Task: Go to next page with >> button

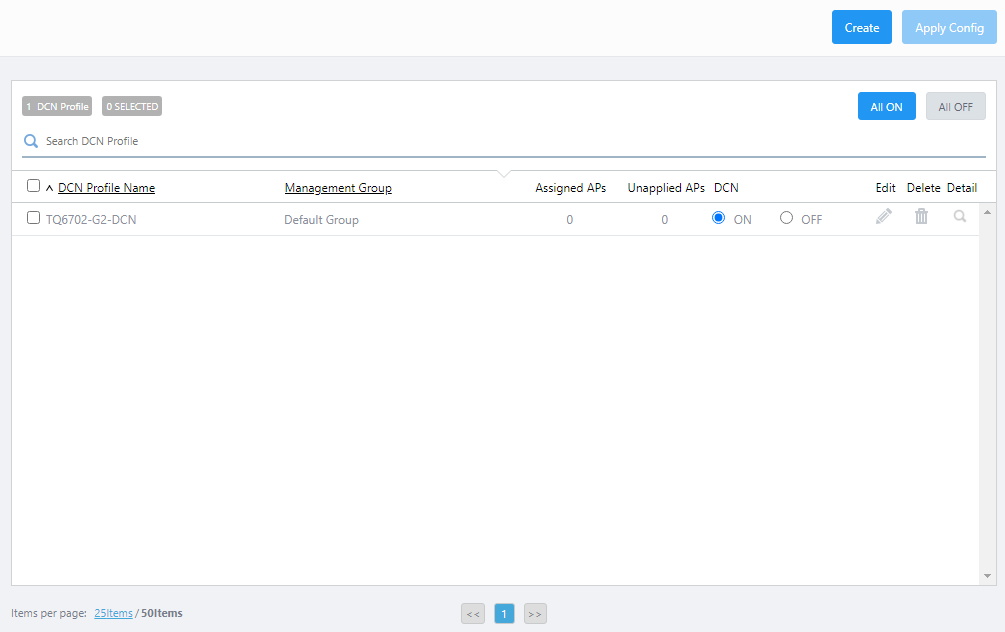Action: point(535,614)
